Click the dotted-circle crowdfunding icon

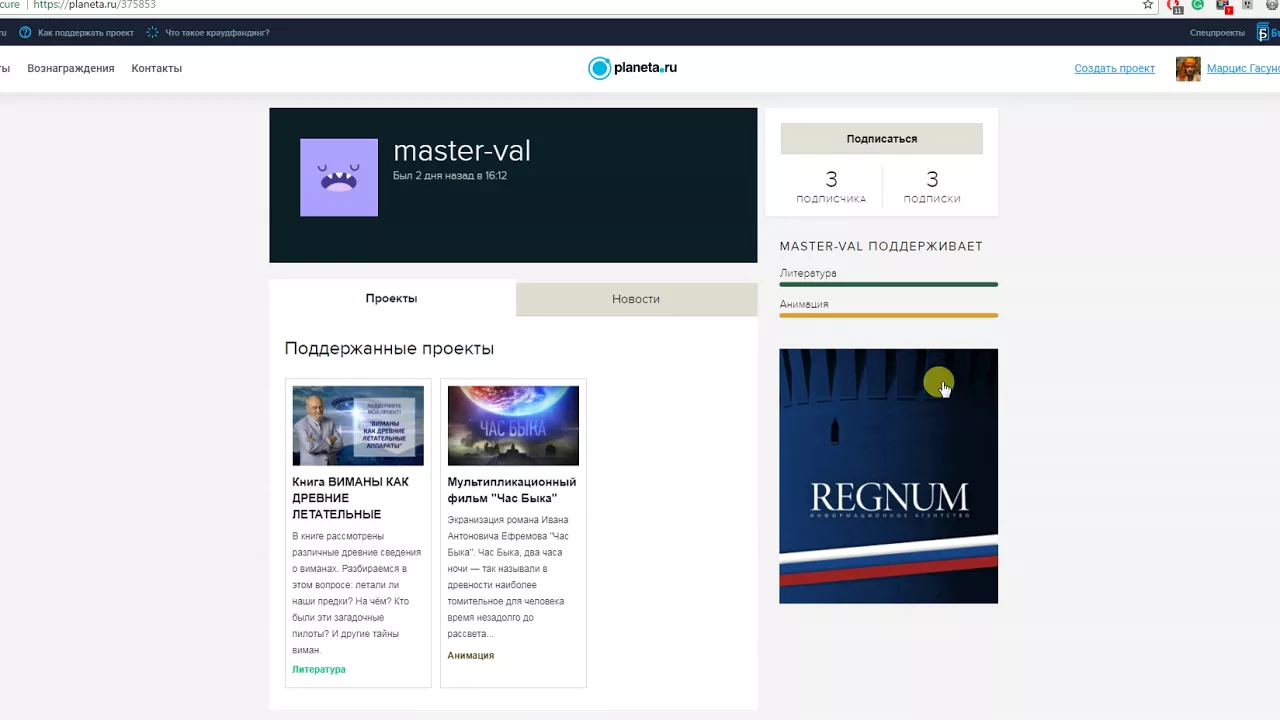point(152,32)
